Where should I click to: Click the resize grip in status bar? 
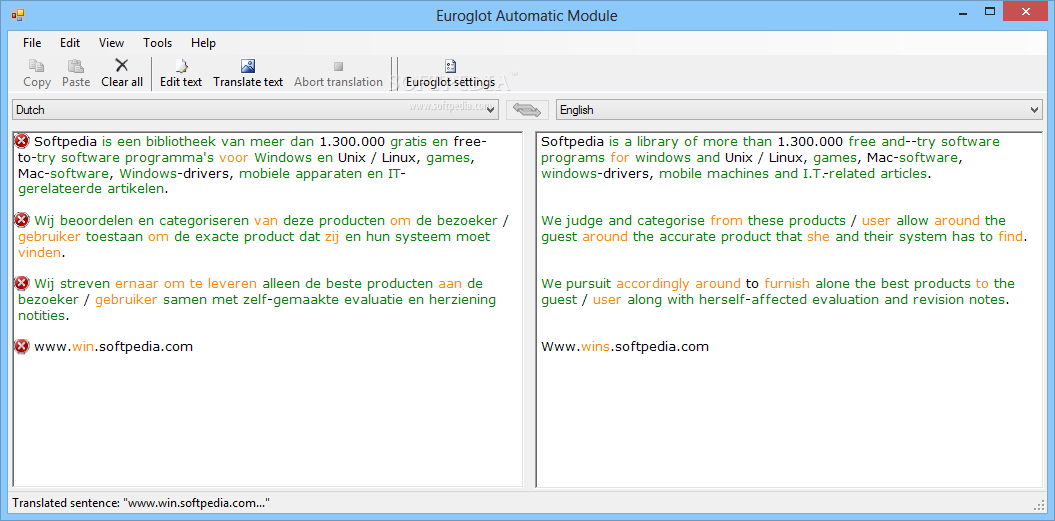point(1038,504)
